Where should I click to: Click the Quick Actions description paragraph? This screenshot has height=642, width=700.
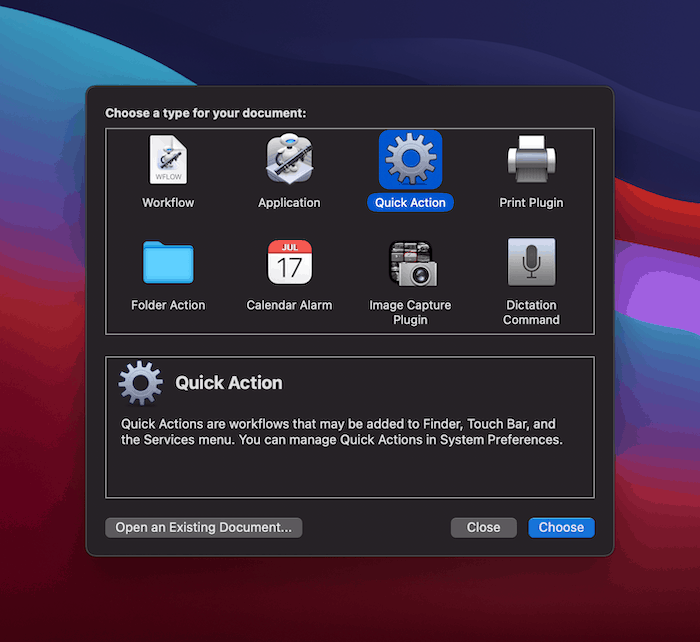tap(342, 432)
